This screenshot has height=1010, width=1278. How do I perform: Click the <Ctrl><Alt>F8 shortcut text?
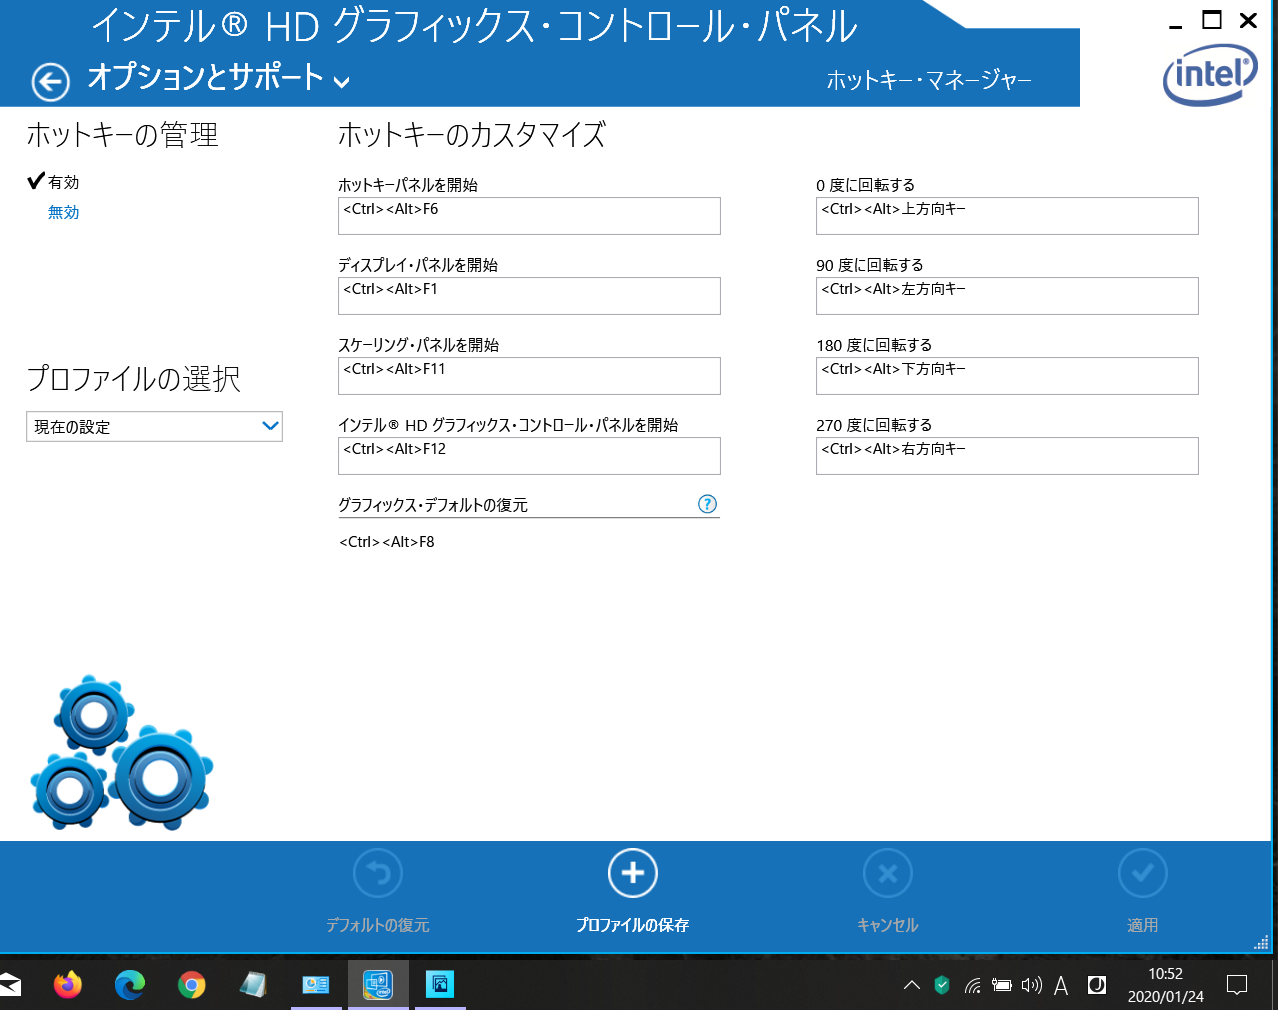coord(387,542)
